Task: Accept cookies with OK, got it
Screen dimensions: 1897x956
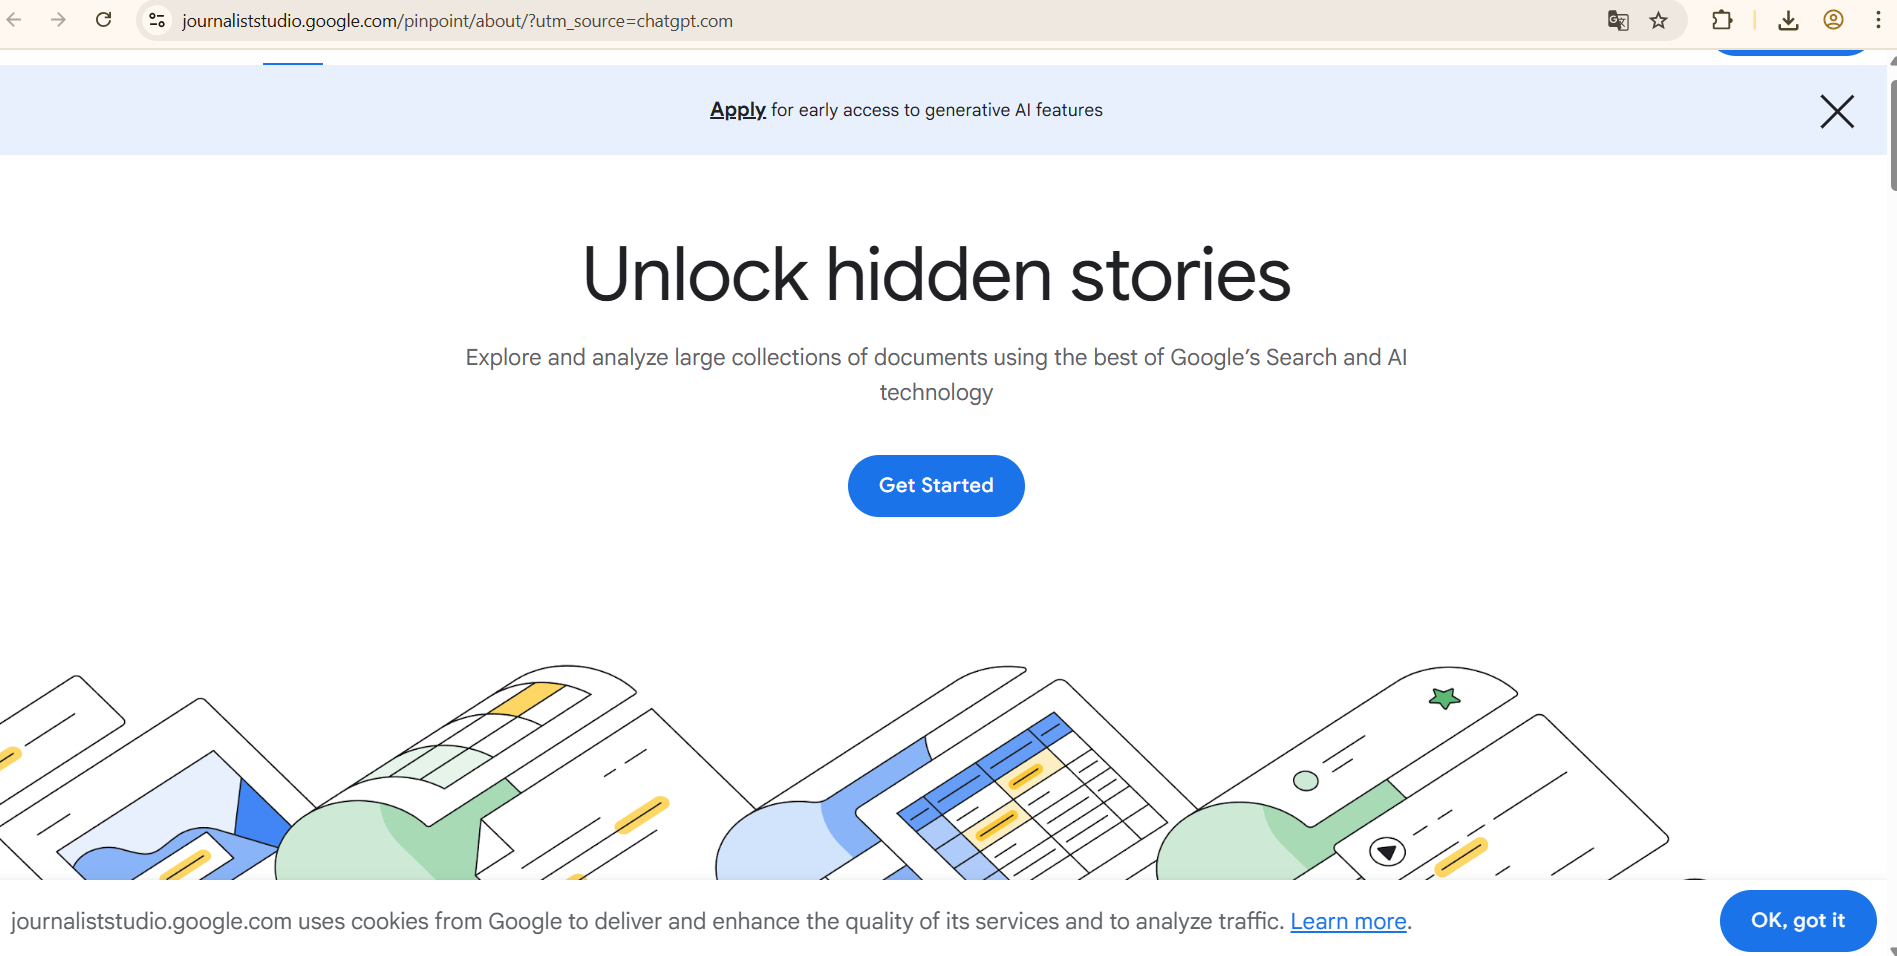Action: [x=1797, y=920]
